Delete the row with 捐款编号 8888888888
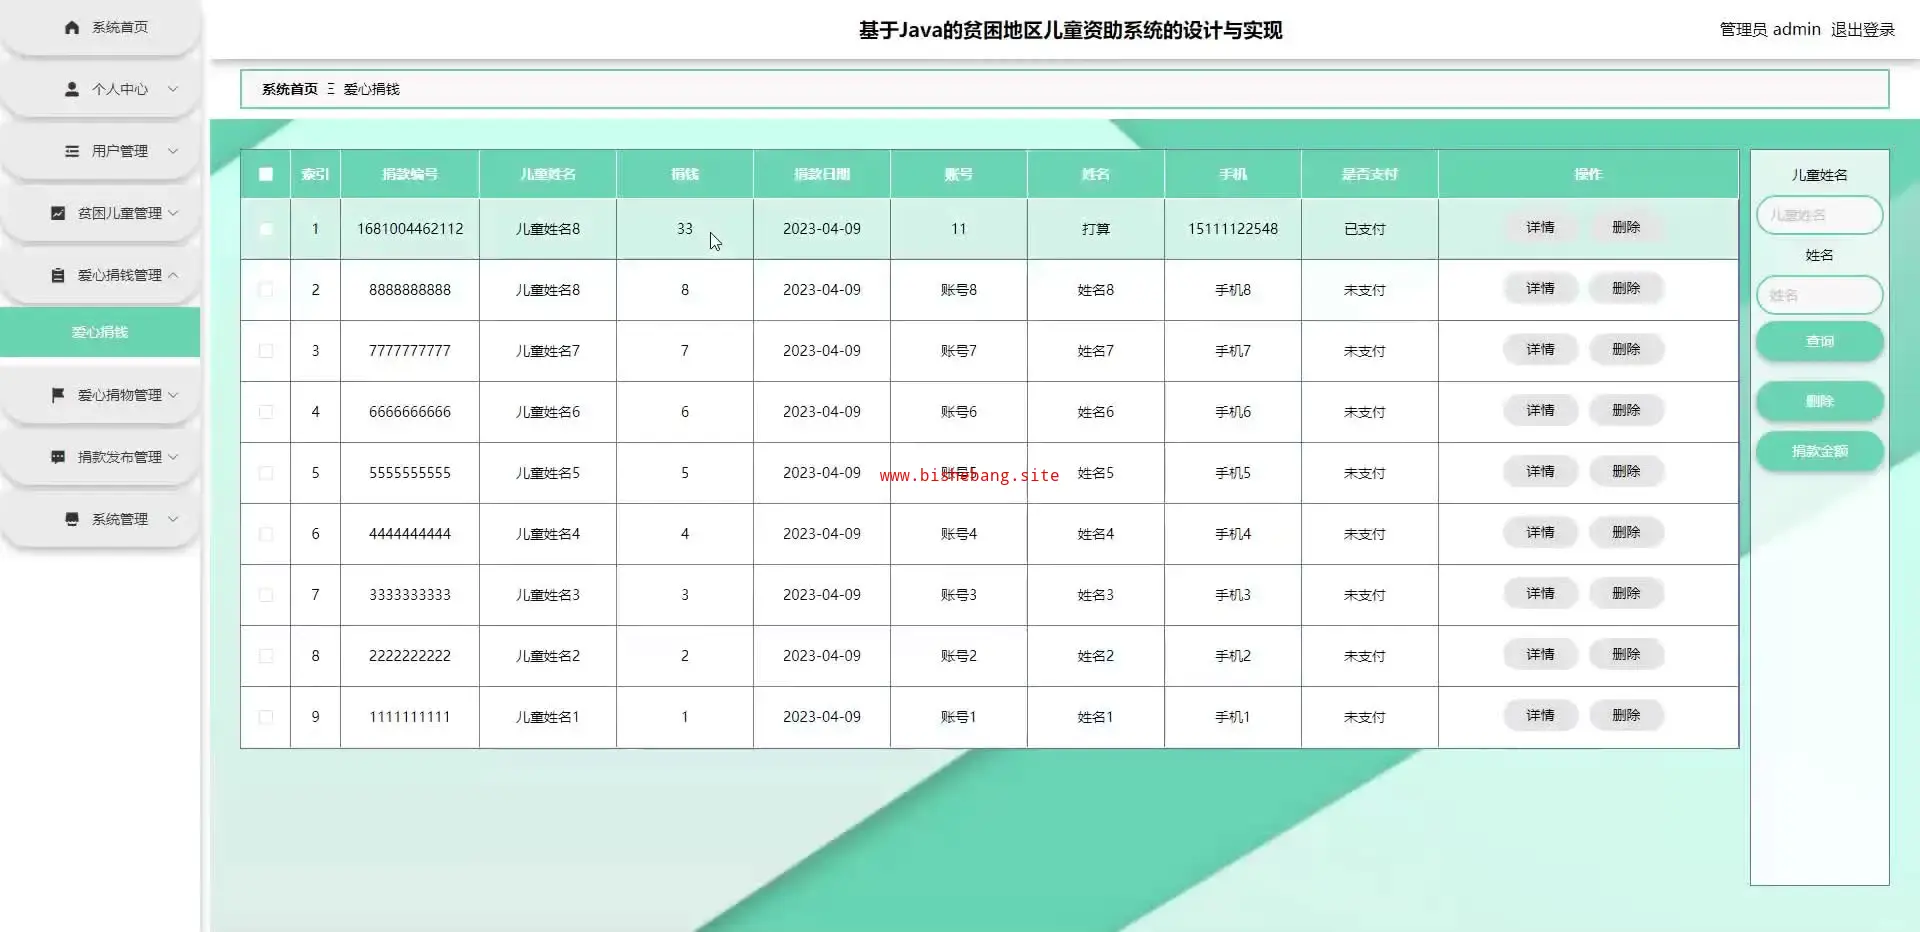The image size is (1920, 932). (x=1626, y=289)
